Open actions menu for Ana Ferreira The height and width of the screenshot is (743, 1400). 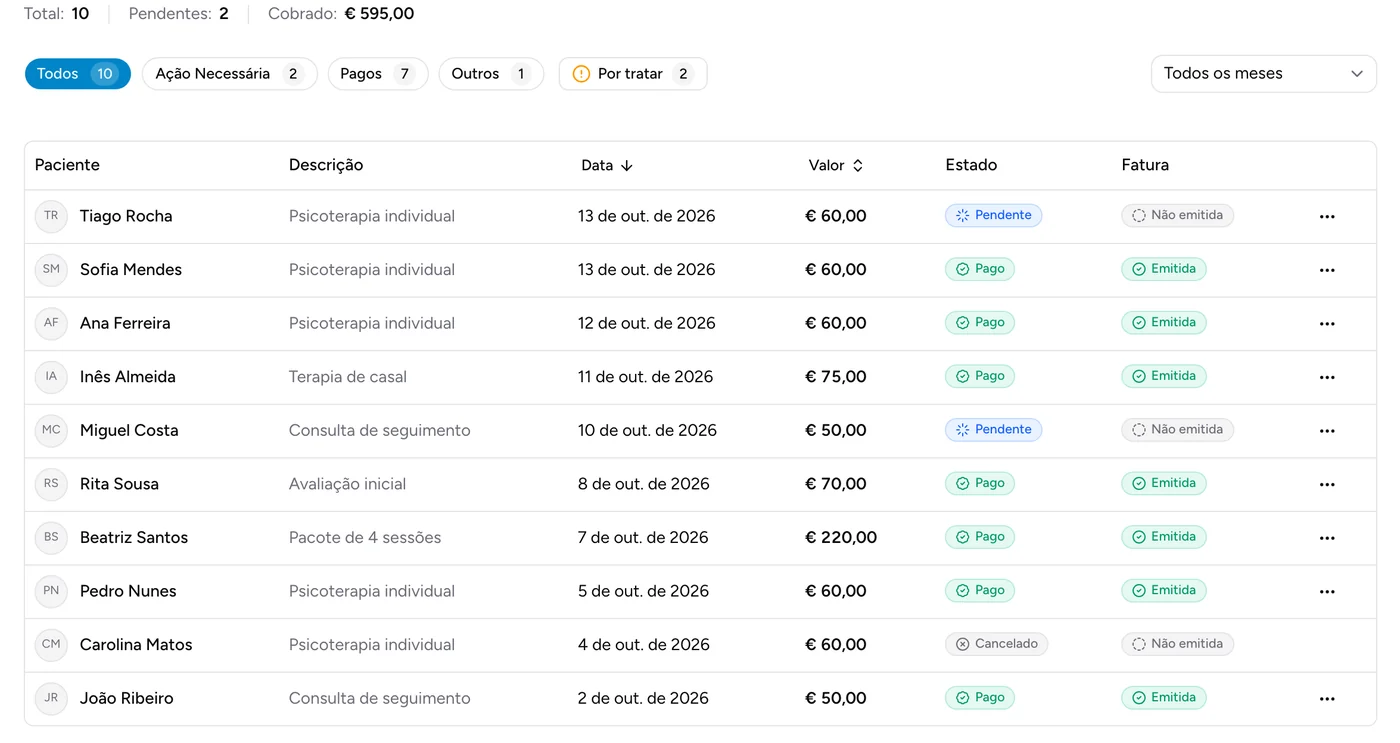click(1327, 324)
